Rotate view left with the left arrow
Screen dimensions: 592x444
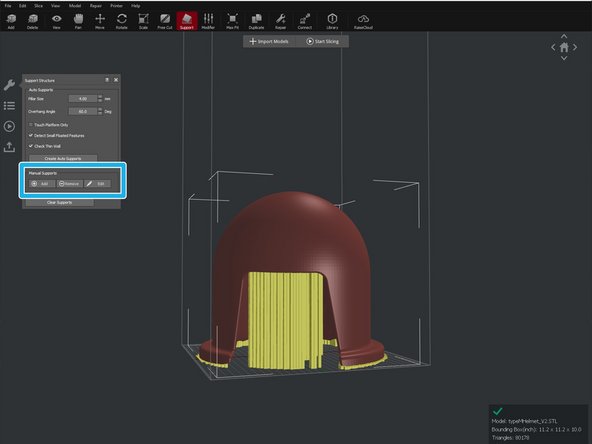tap(553, 47)
